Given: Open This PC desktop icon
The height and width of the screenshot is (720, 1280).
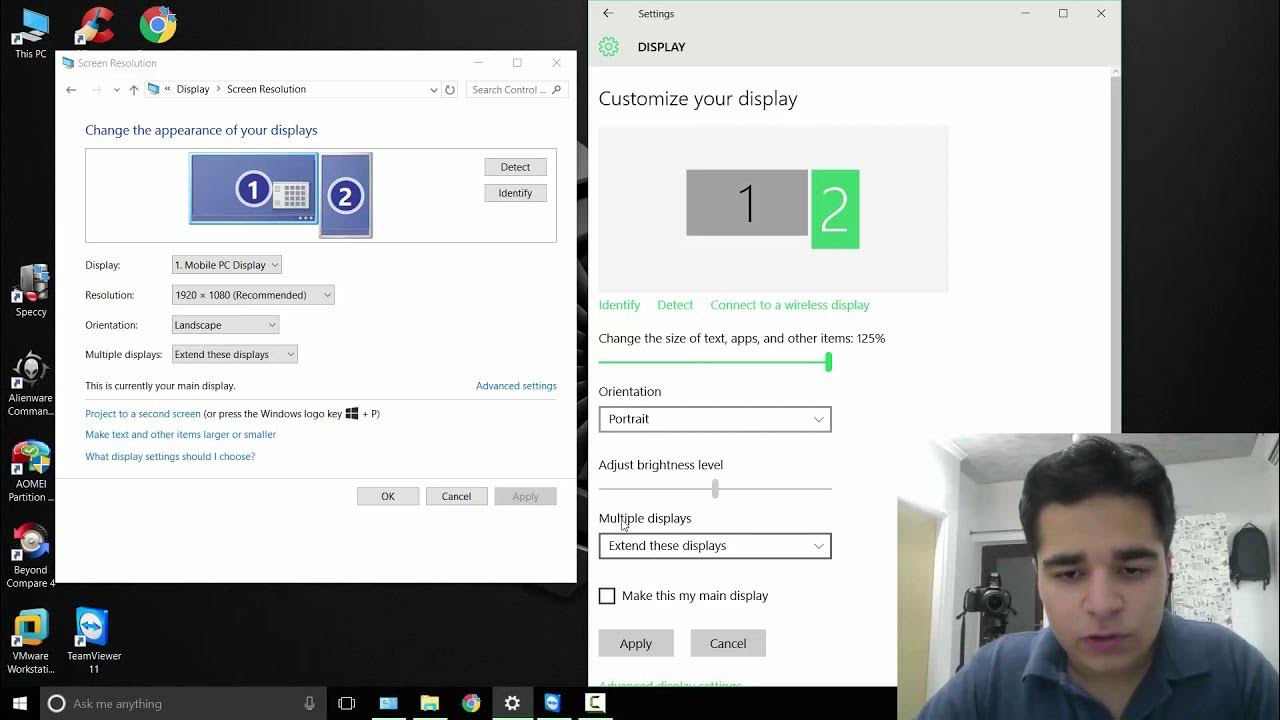Looking at the screenshot, I should (31, 33).
